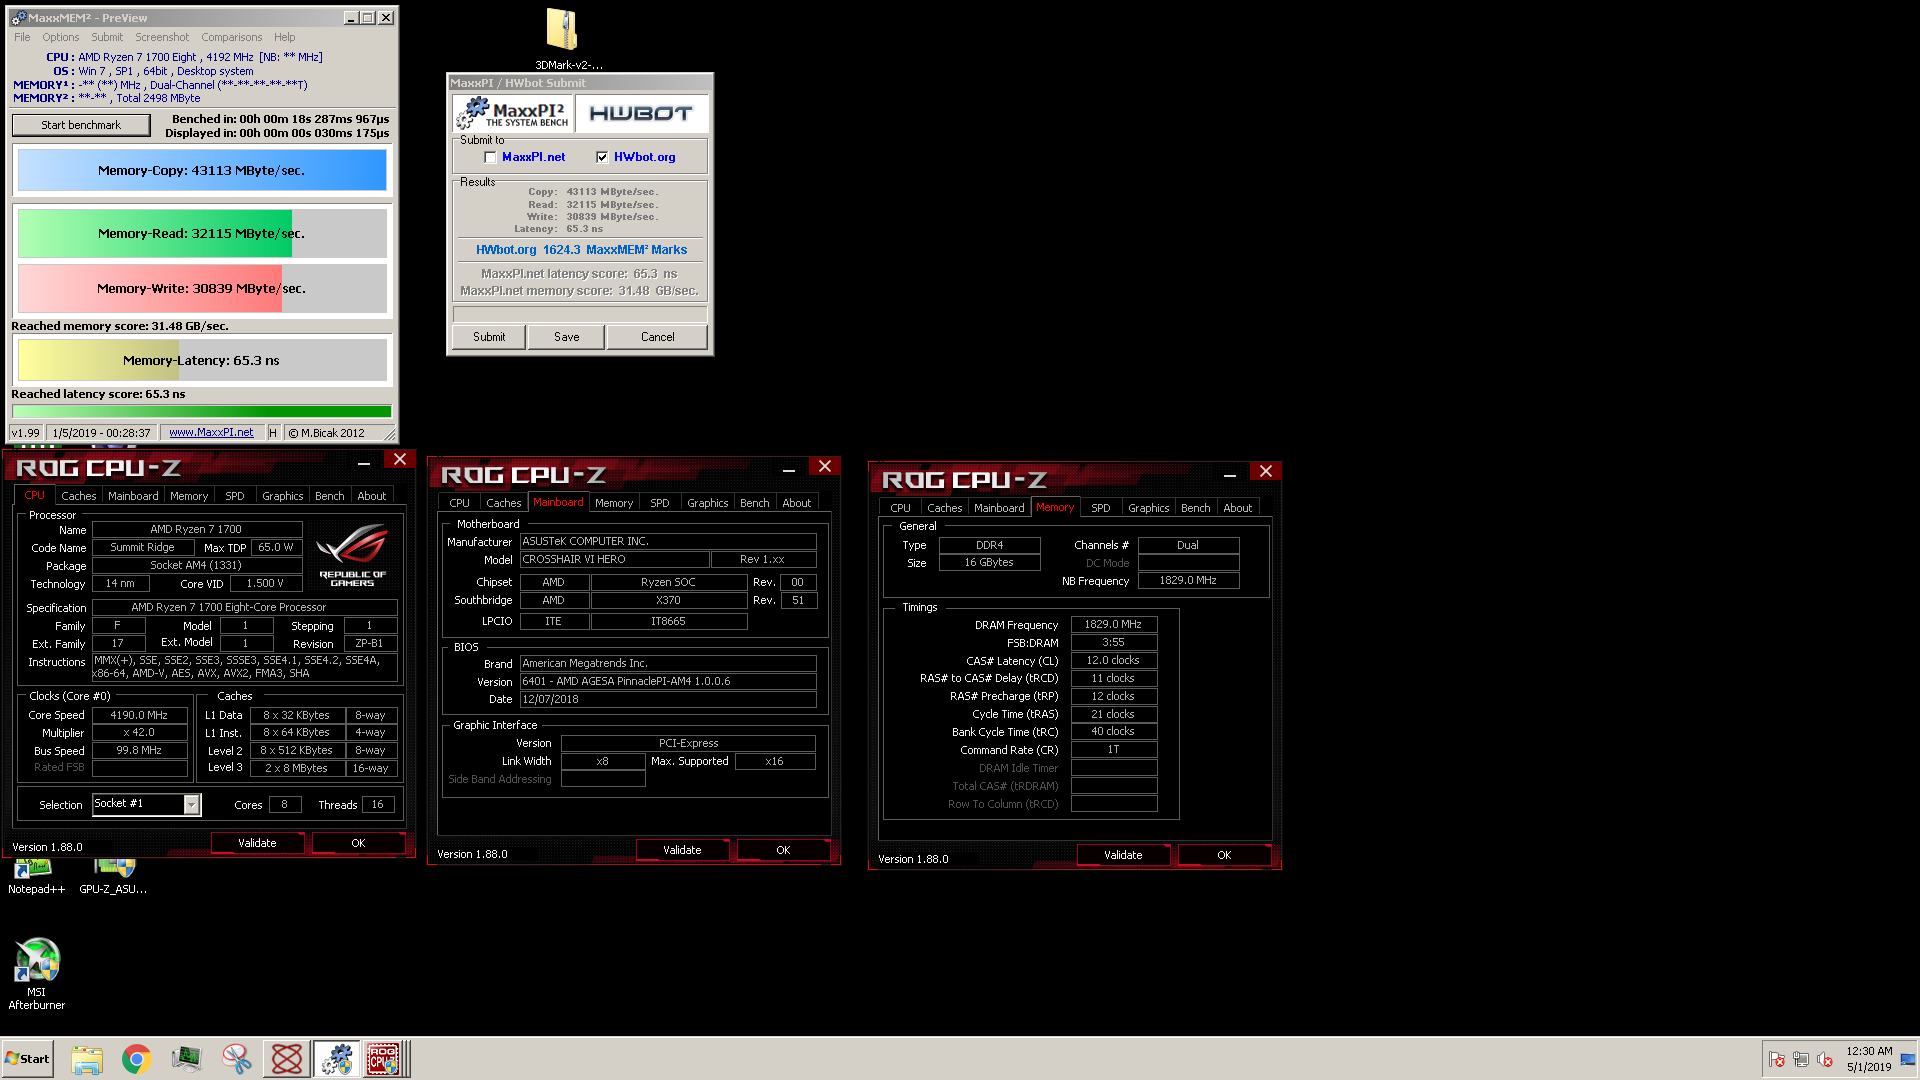Open Bench tab in the CPU window
Image resolution: width=1920 pixels, height=1080 pixels.
329,496
